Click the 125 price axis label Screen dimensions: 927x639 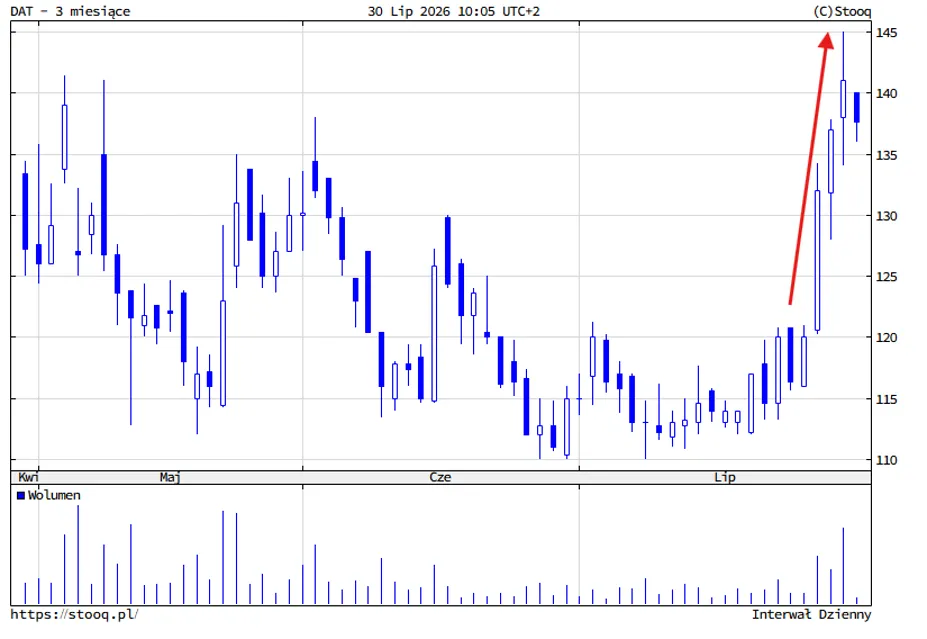tap(886, 277)
